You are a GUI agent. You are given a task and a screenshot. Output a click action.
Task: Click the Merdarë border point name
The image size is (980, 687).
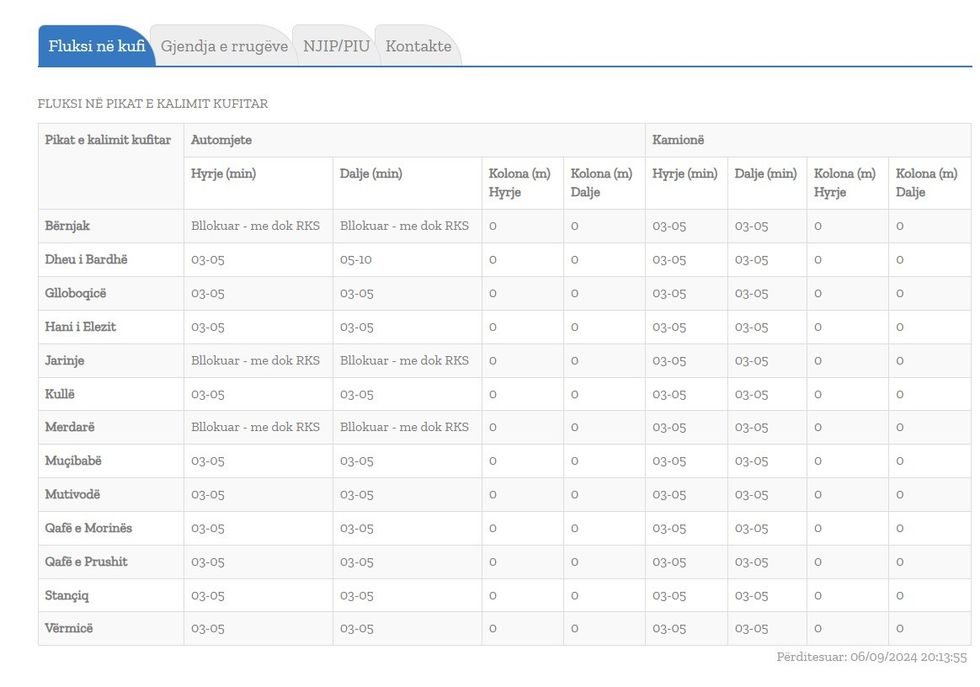[x=70, y=427]
